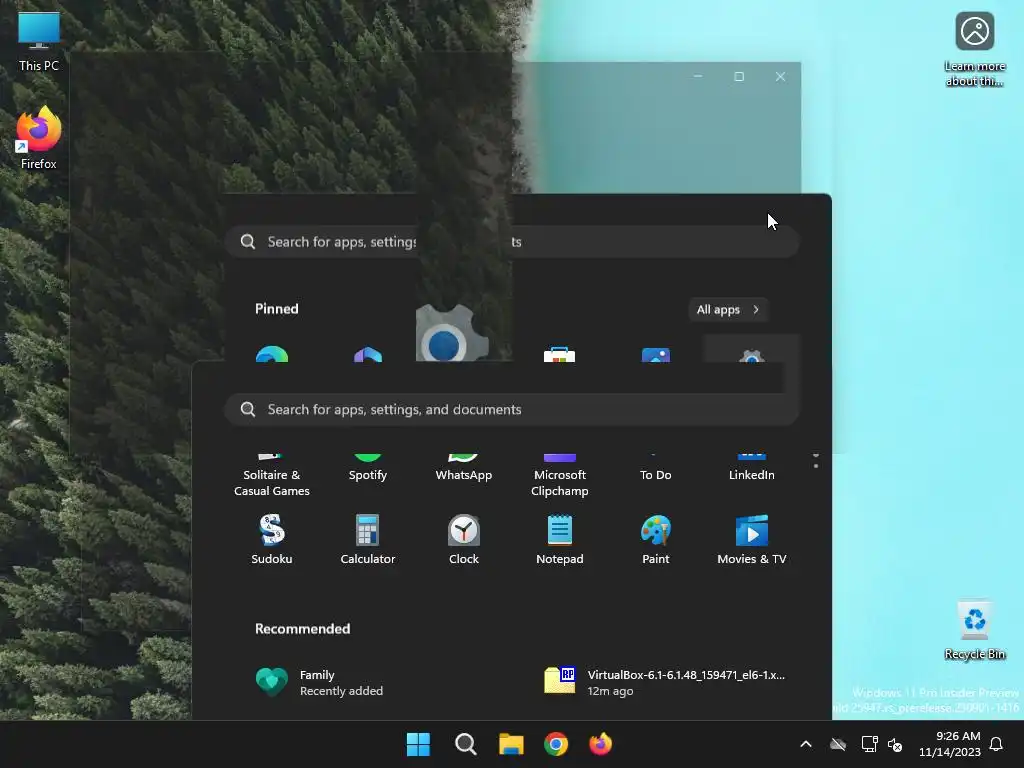Maximize the translucent Settings window
The height and width of the screenshot is (768, 1024).
click(x=739, y=76)
